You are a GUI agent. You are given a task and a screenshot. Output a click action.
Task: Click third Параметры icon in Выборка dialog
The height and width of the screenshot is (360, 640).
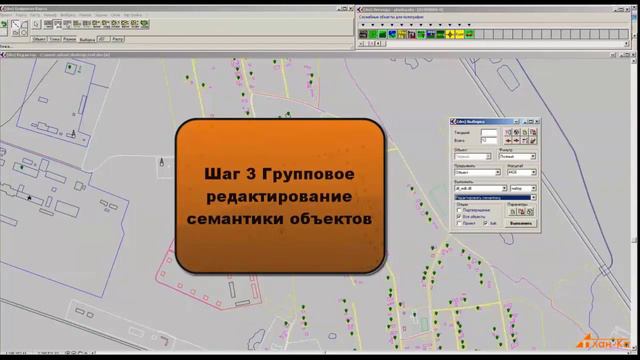(530, 212)
